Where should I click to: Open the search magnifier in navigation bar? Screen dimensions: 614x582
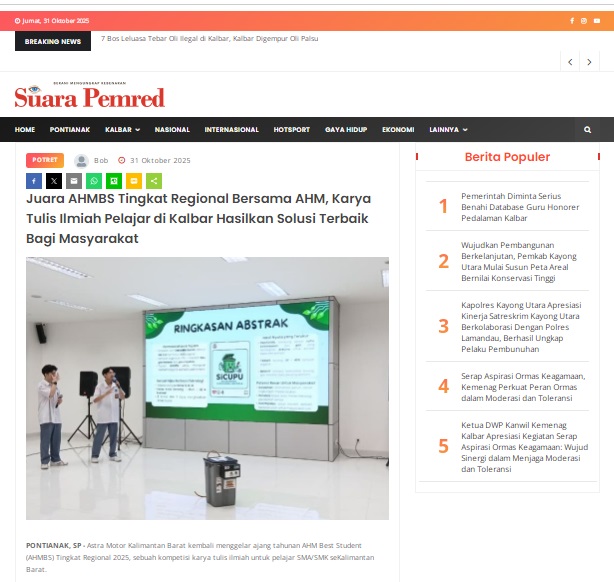pyautogui.click(x=587, y=130)
